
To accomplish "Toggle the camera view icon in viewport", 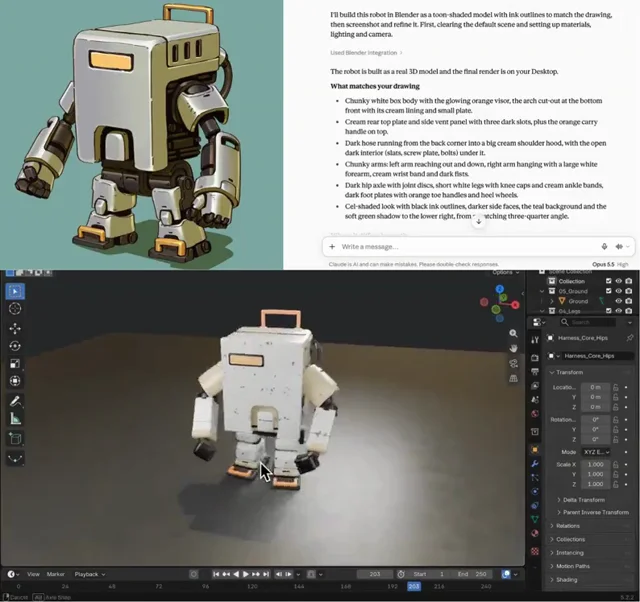I will point(513,363).
